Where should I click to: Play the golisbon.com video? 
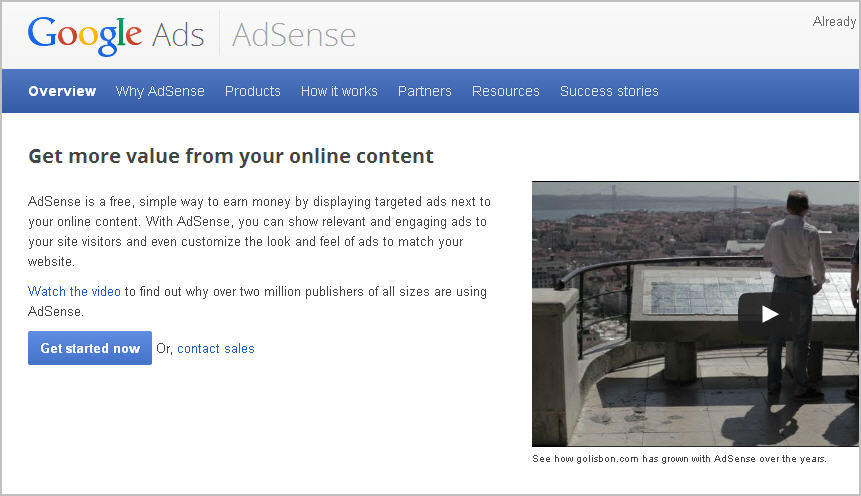[x=769, y=314]
